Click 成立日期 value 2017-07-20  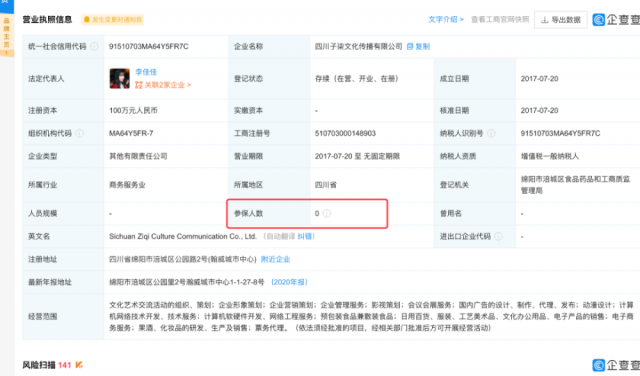point(539,78)
